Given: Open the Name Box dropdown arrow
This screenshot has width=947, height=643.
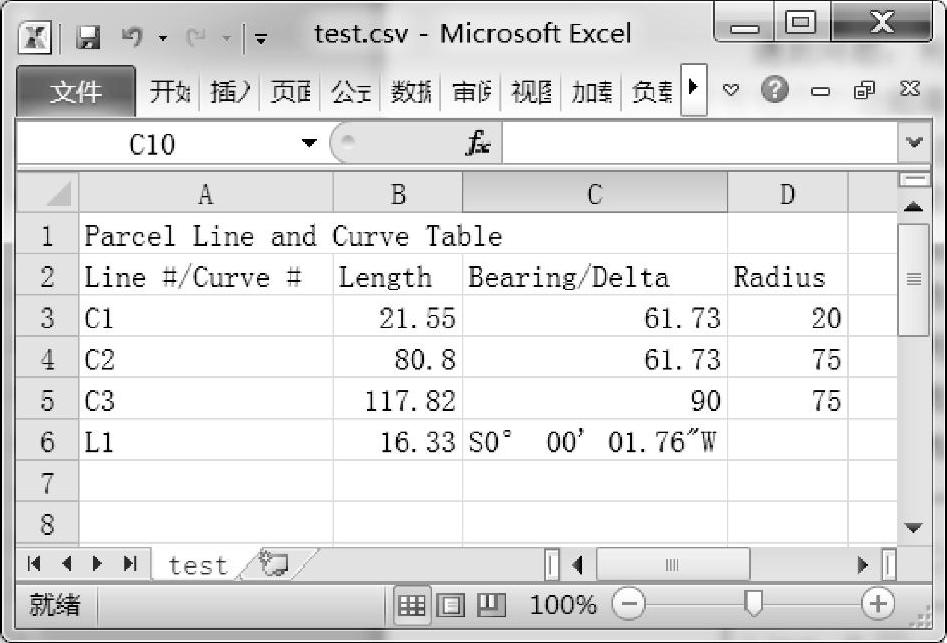Looking at the screenshot, I should point(309,144).
